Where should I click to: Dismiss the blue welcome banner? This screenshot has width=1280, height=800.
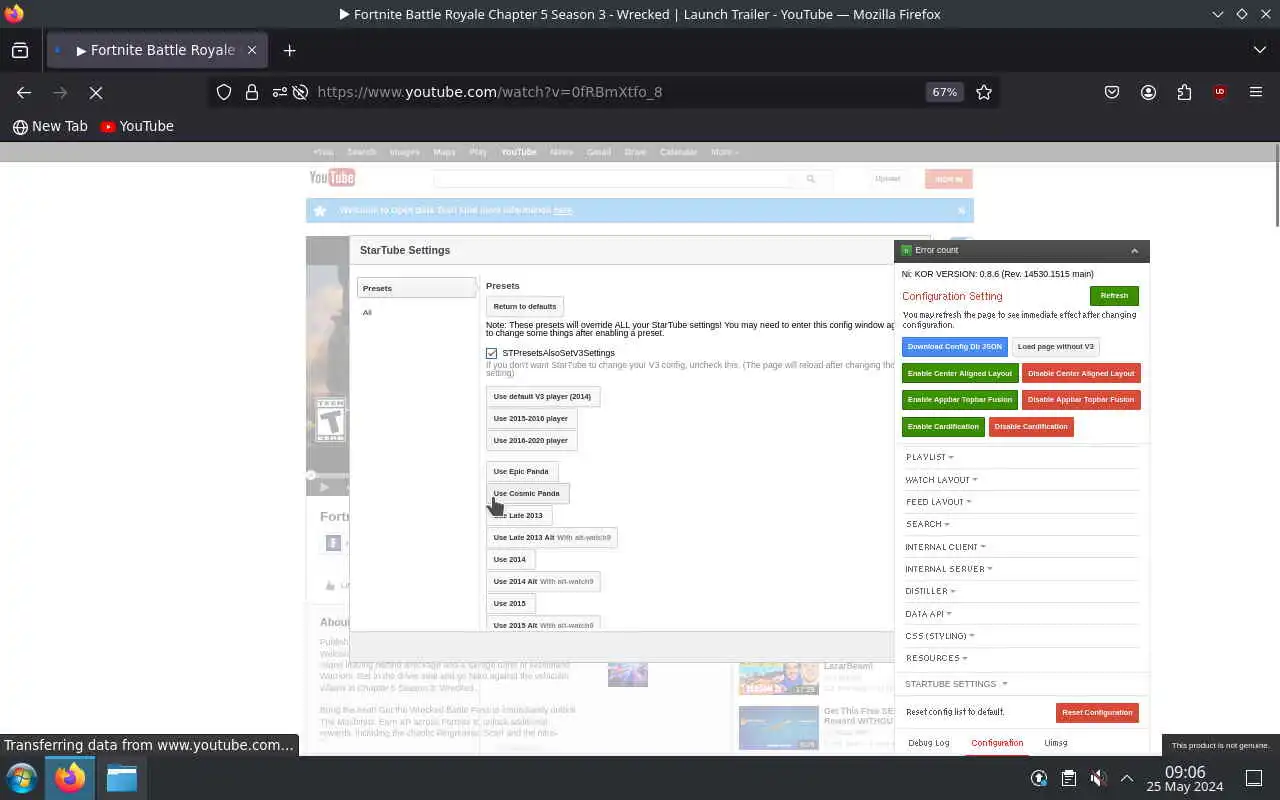click(x=961, y=210)
